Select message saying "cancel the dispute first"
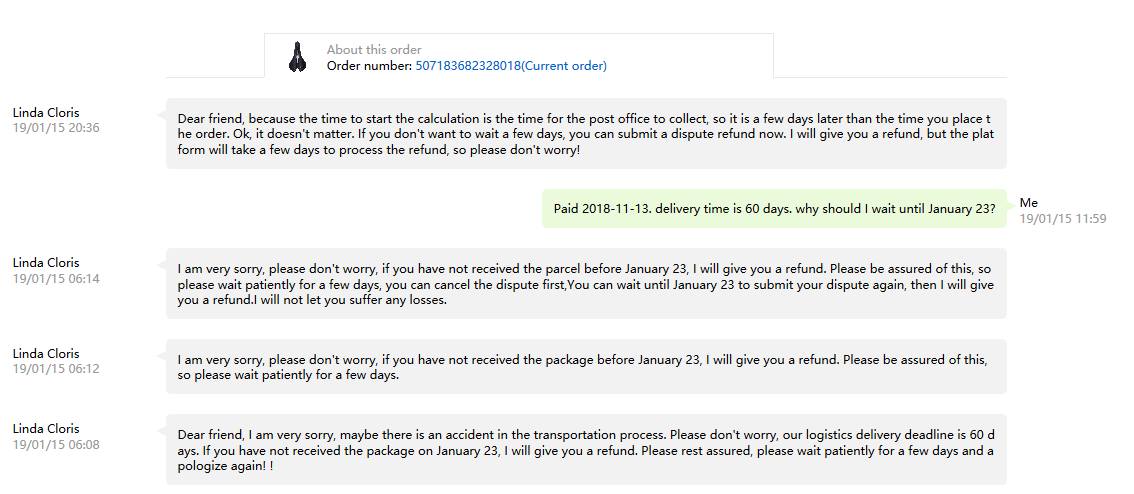Screen dimensions: 1134x494 coord(586,284)
